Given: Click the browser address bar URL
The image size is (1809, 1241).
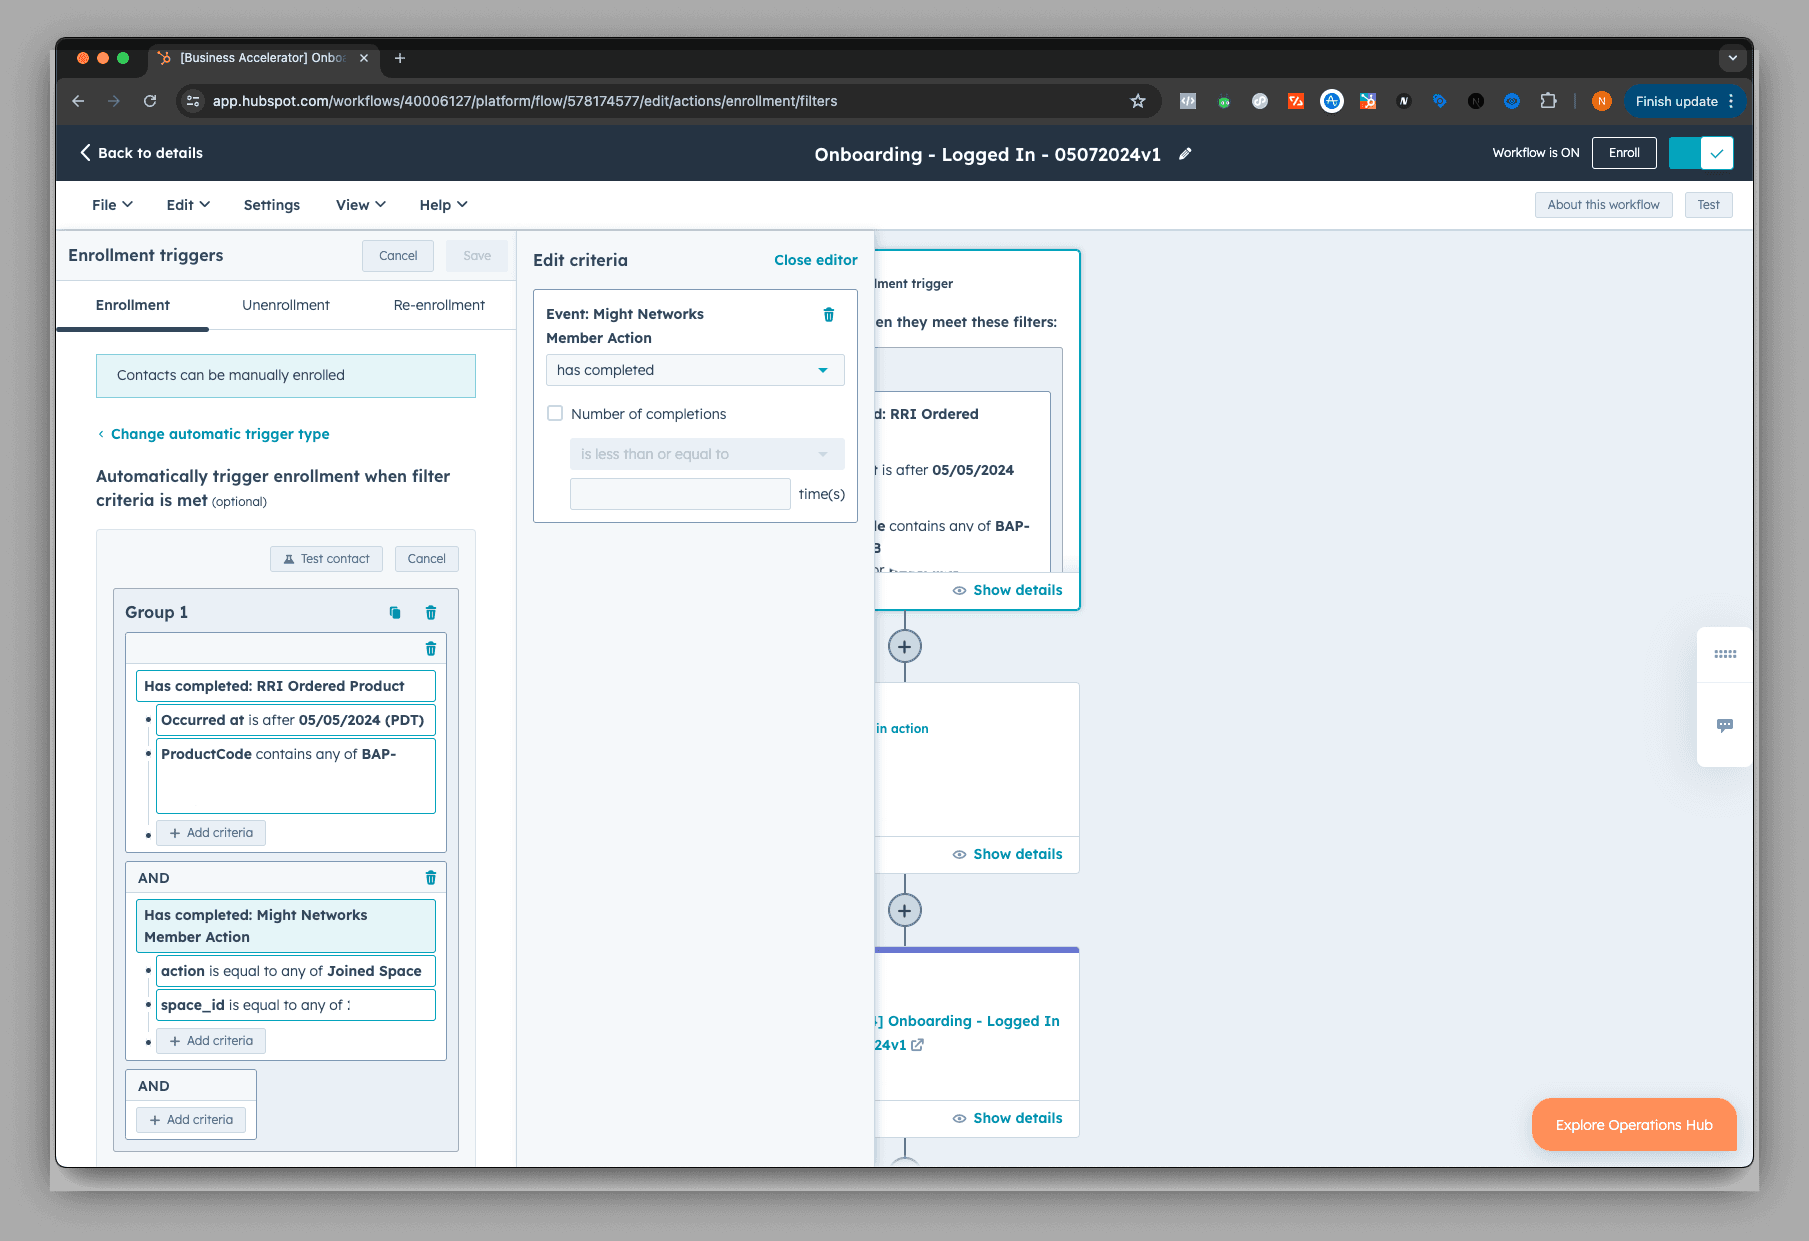Looking at the screenshot, I should [525, 101].
